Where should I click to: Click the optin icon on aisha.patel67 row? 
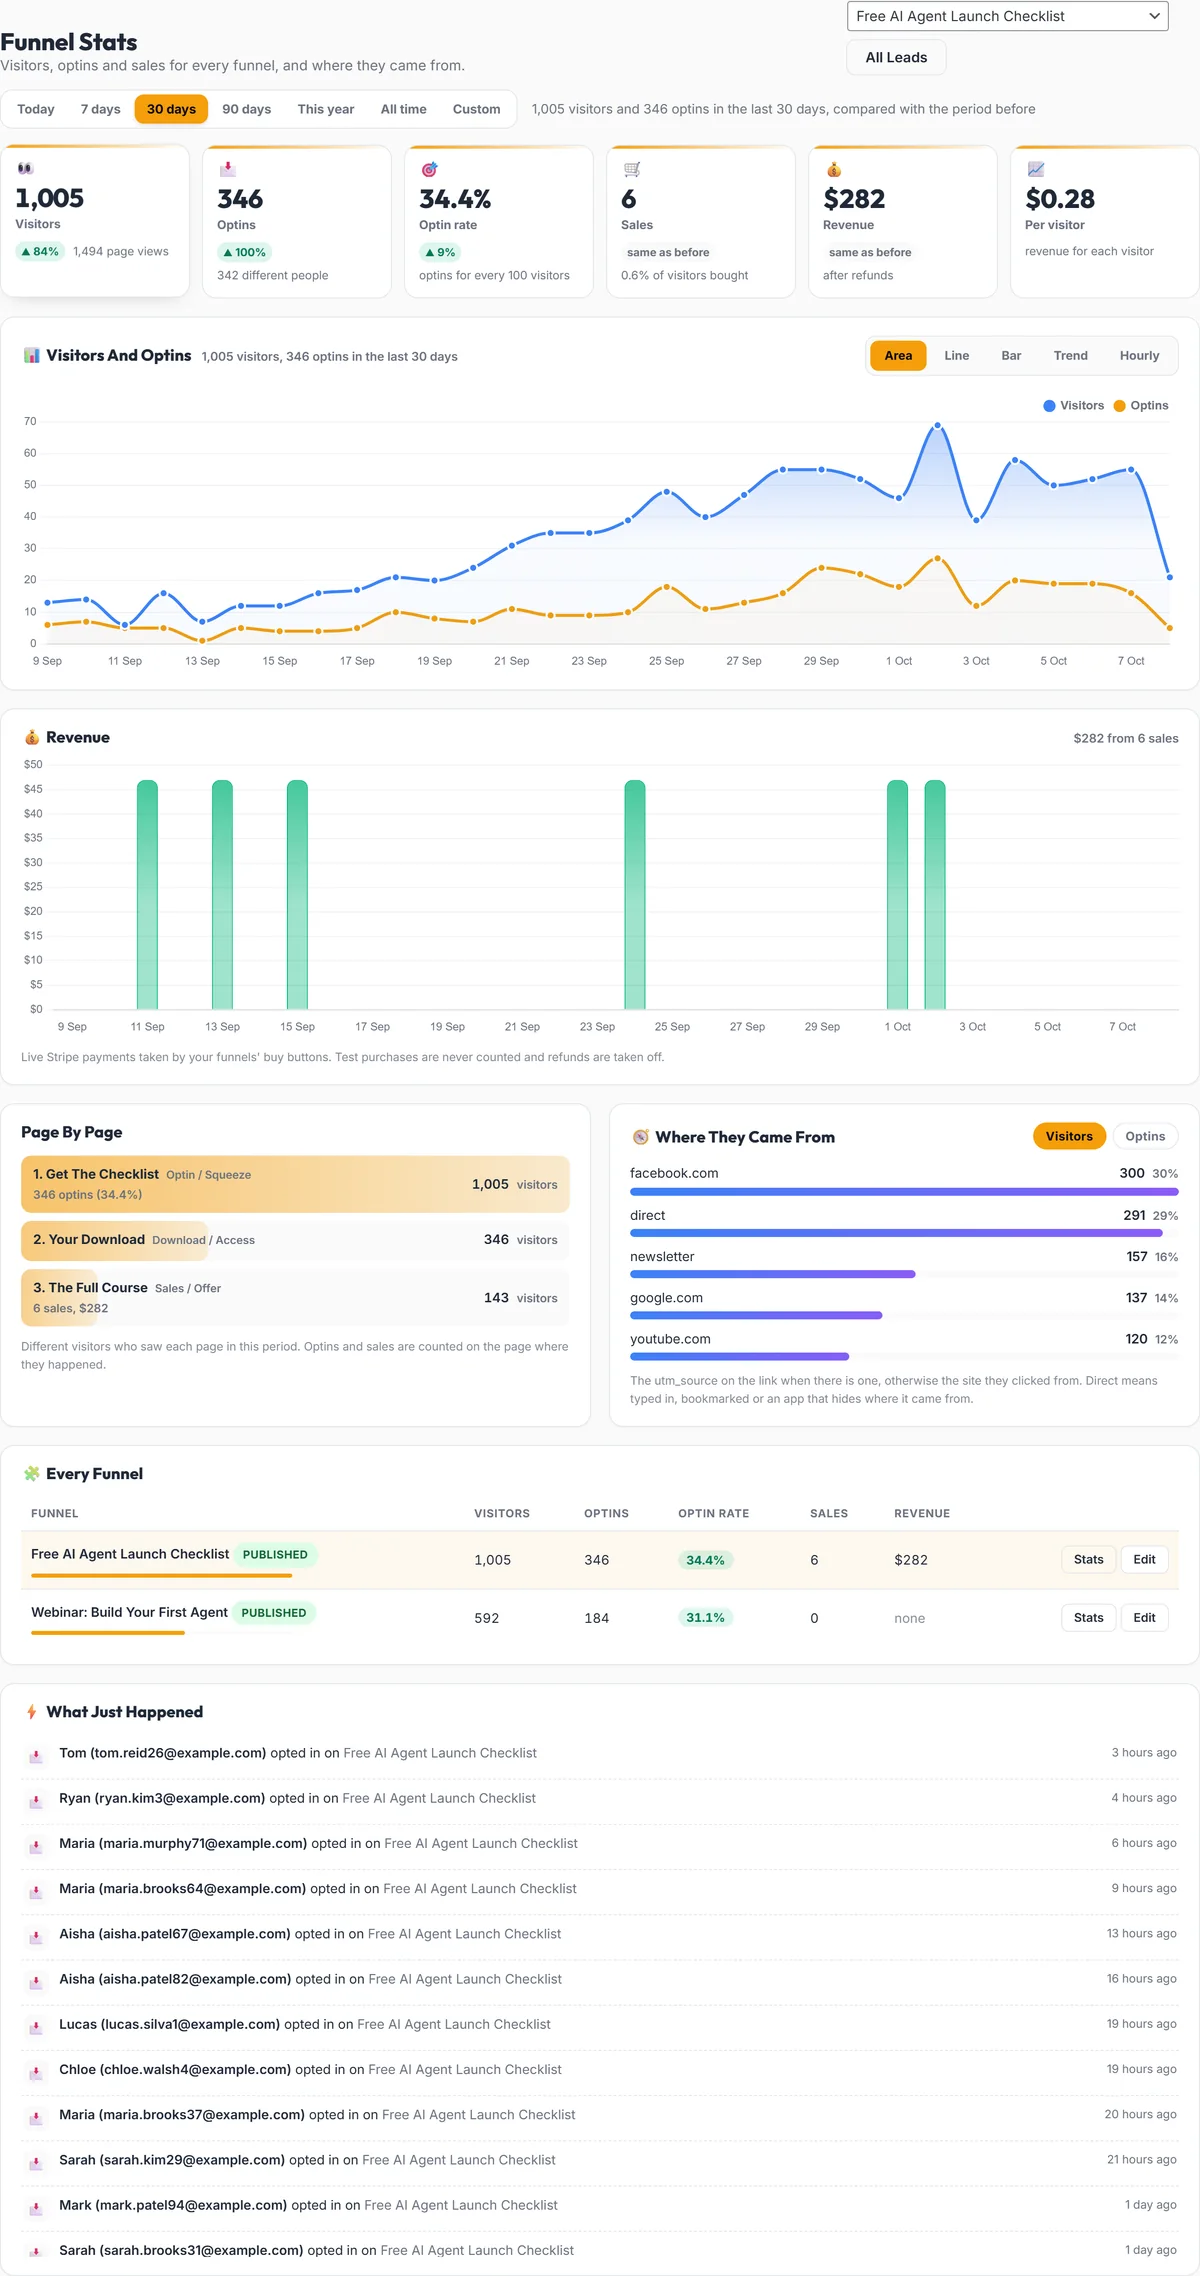(36, 1936)
